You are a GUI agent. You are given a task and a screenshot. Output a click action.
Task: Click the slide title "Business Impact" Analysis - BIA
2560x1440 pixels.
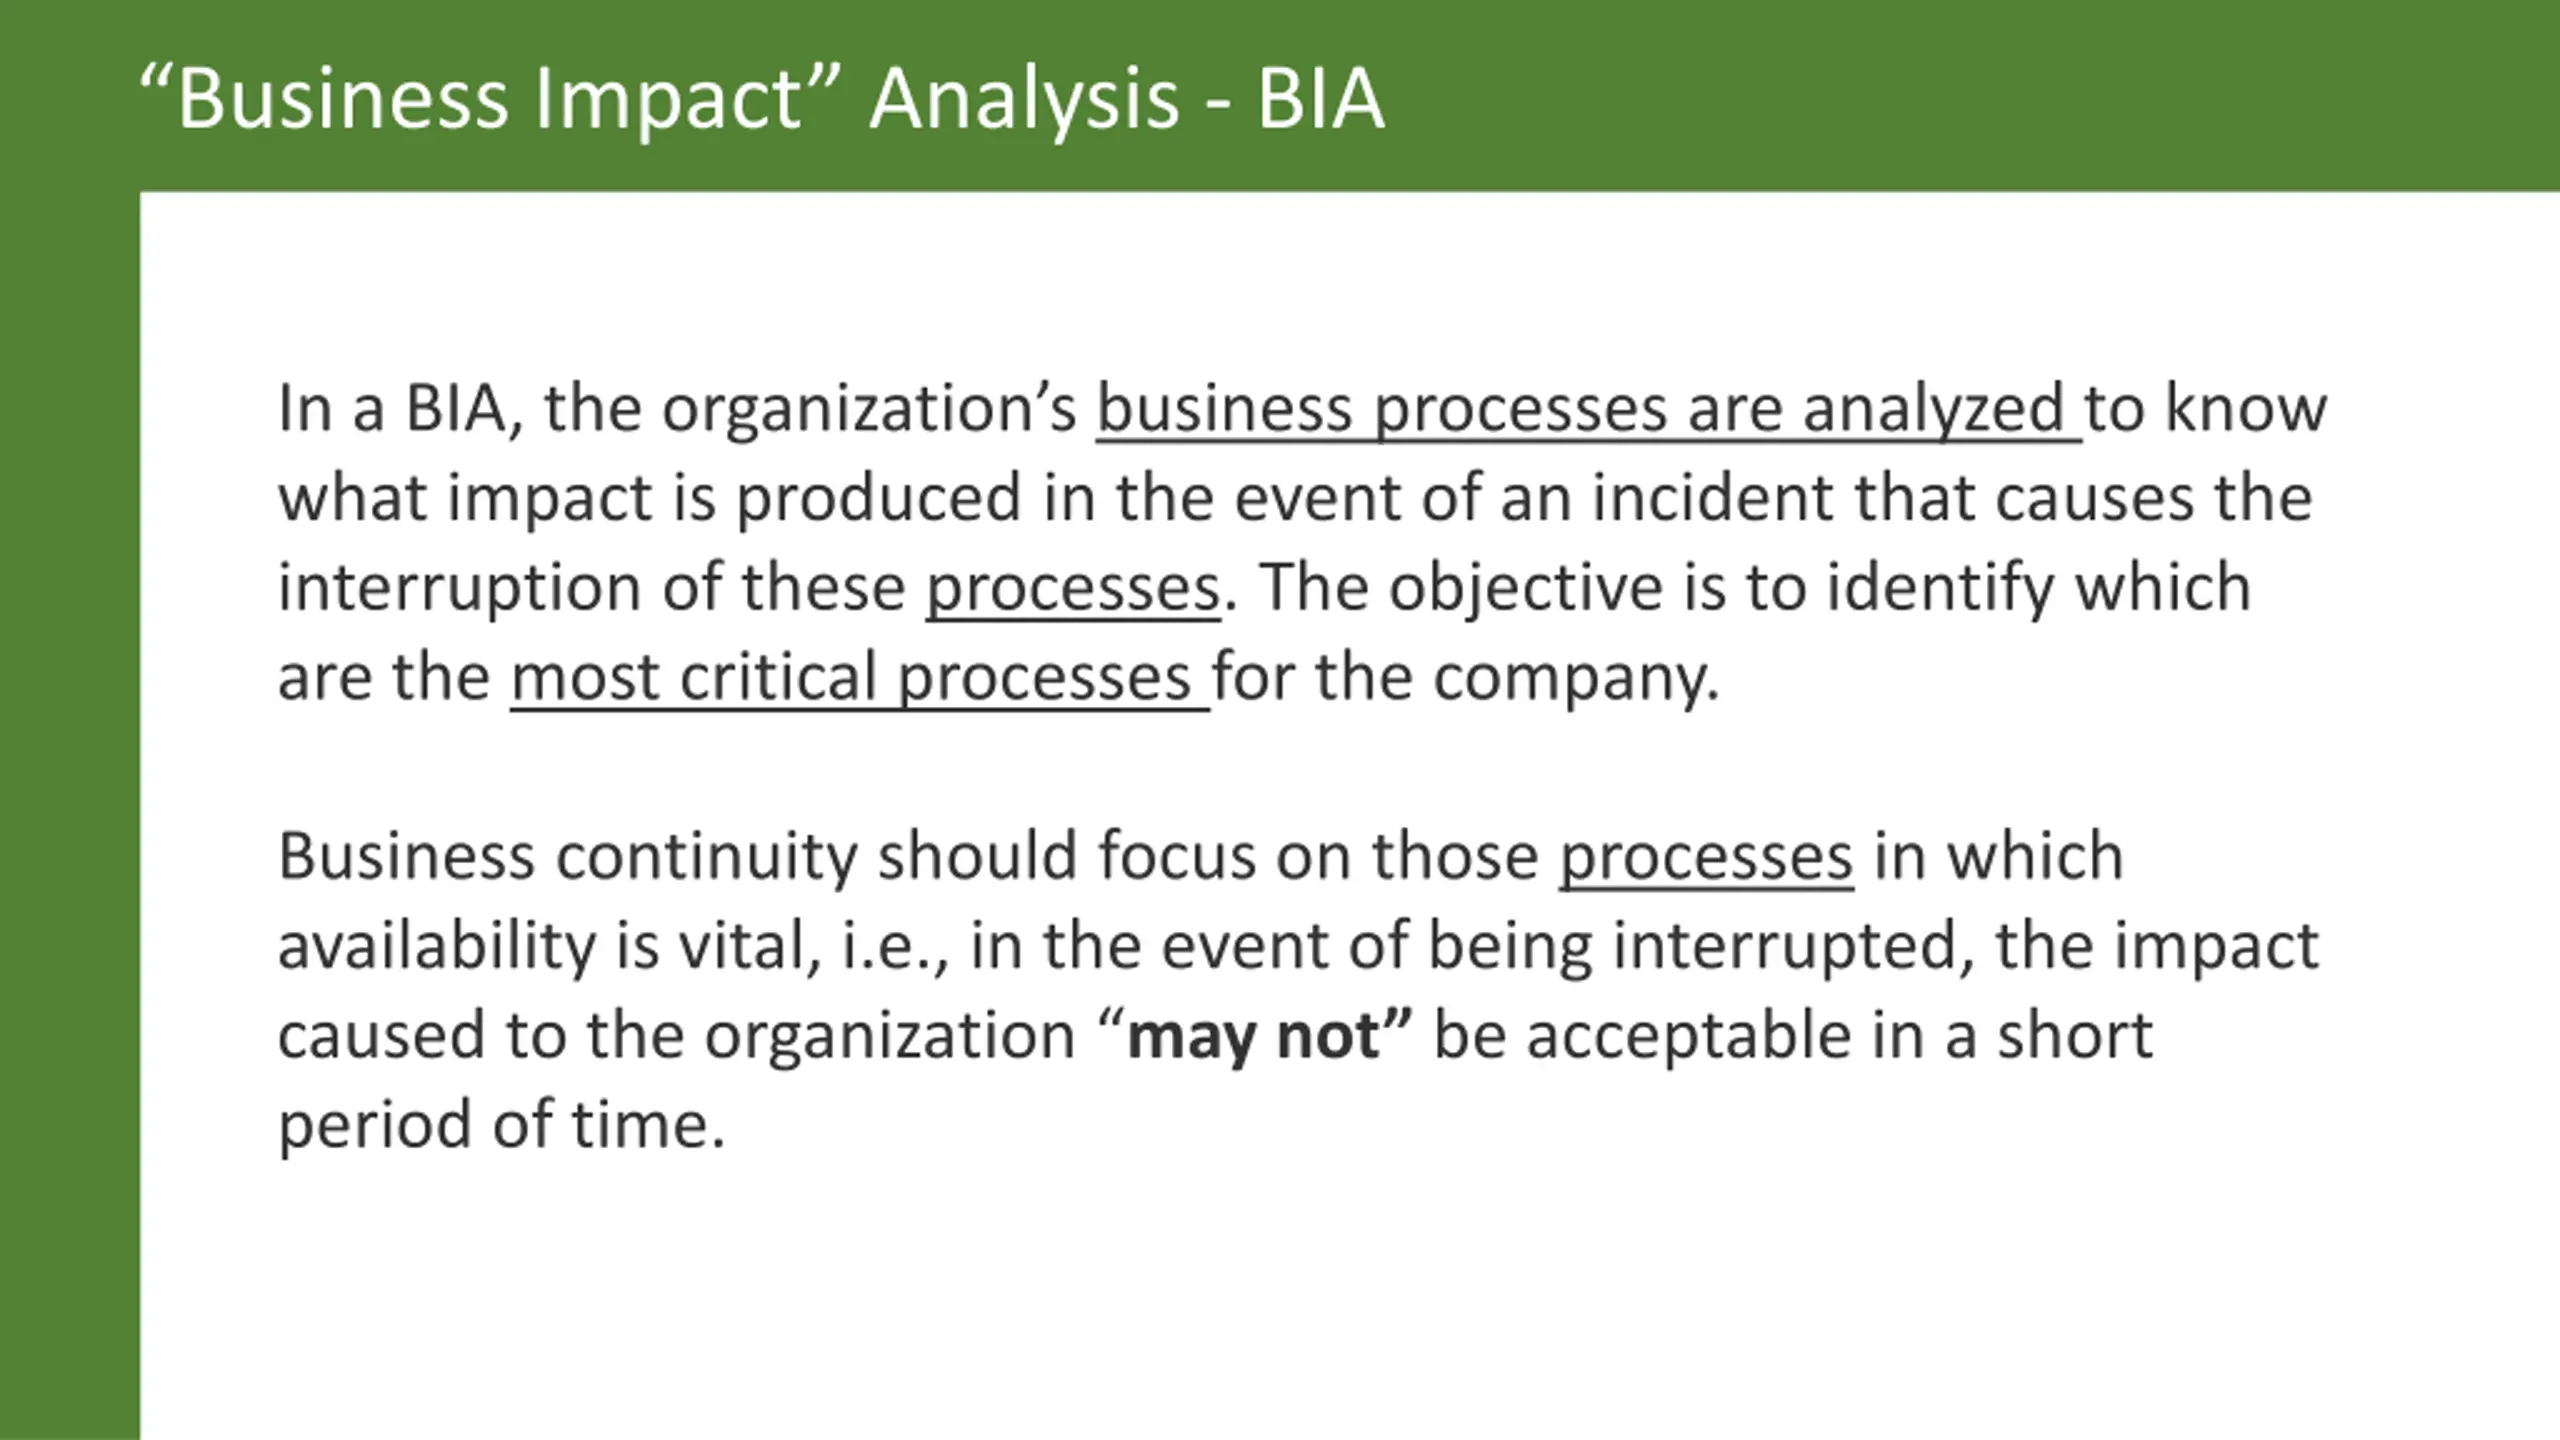pos(762,99)
